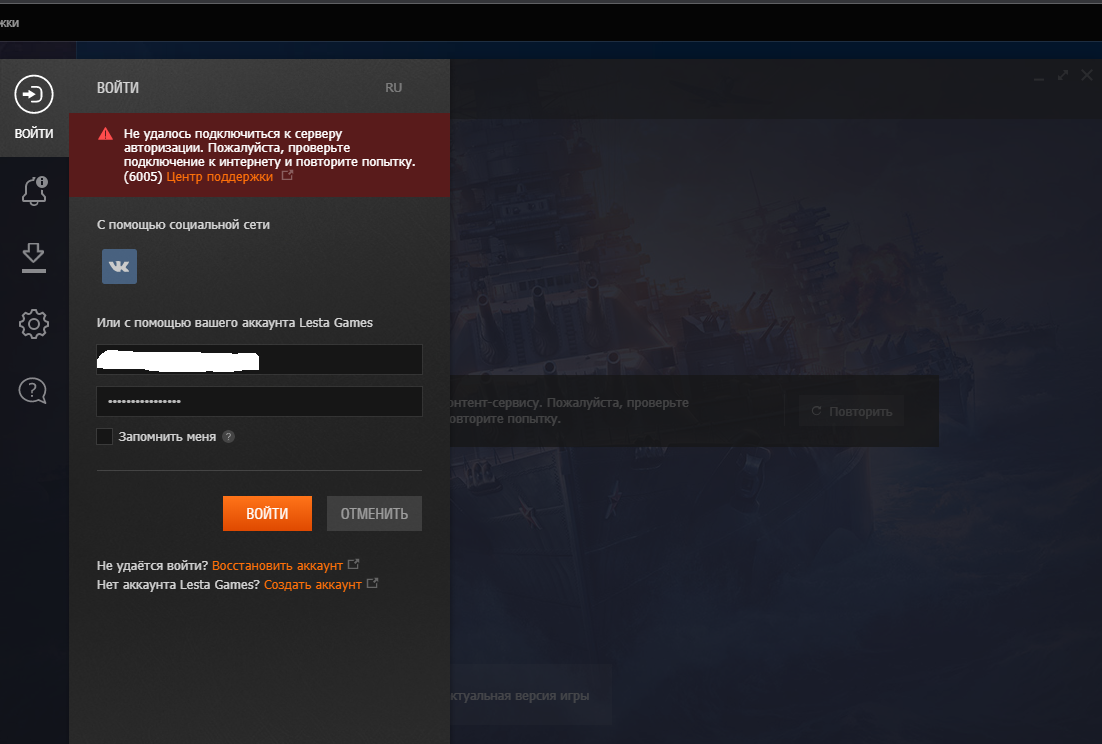Screen dimensions: 1102x744
Task: Enable the Запомнить меня checkbox
Action: coord(105,436)
